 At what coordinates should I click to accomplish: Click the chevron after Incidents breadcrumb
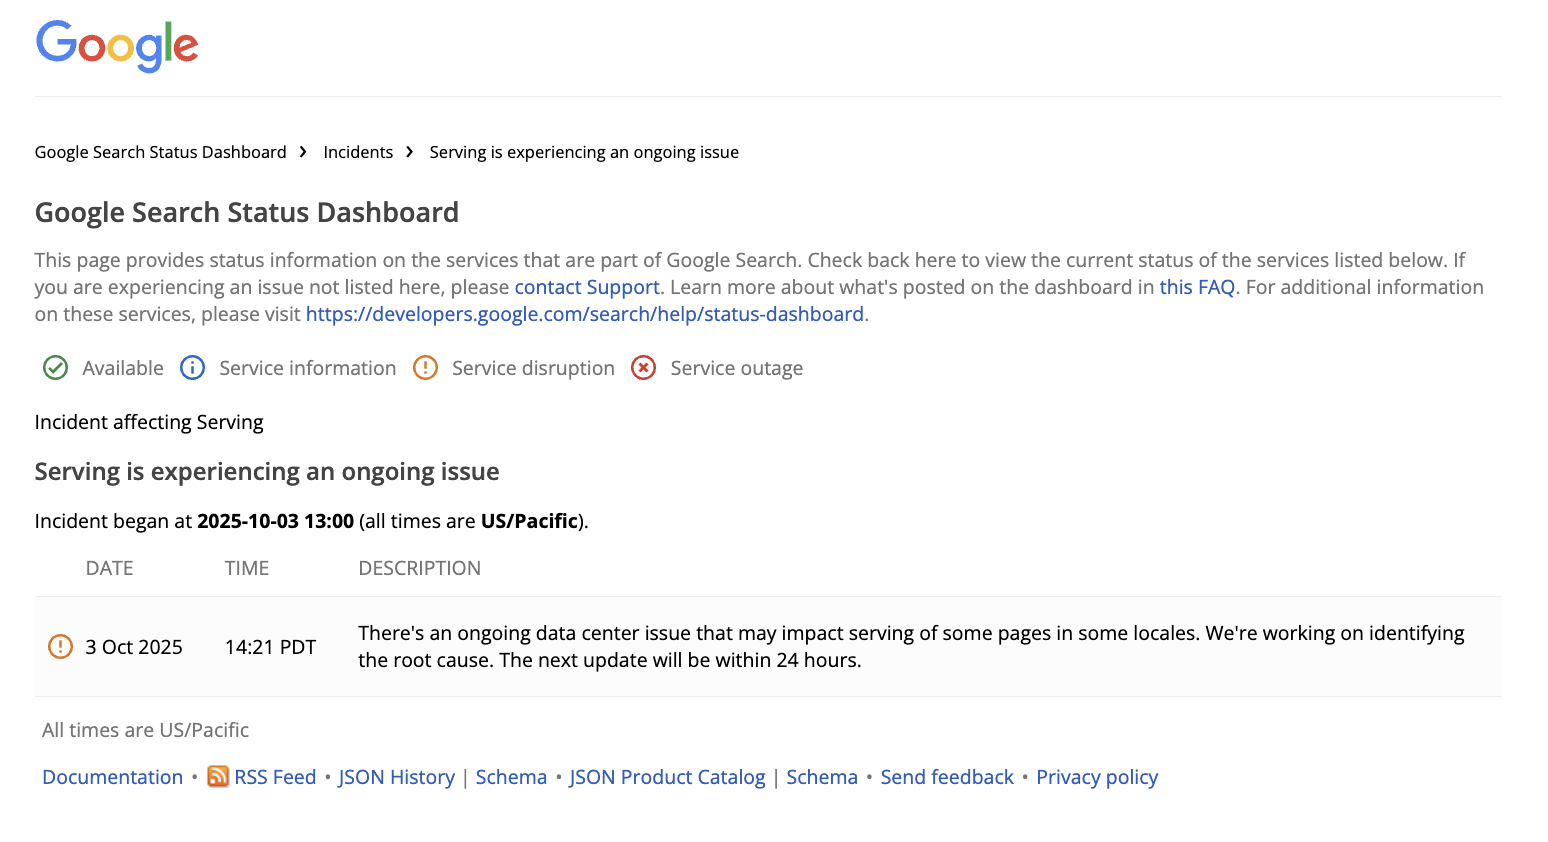410,152
